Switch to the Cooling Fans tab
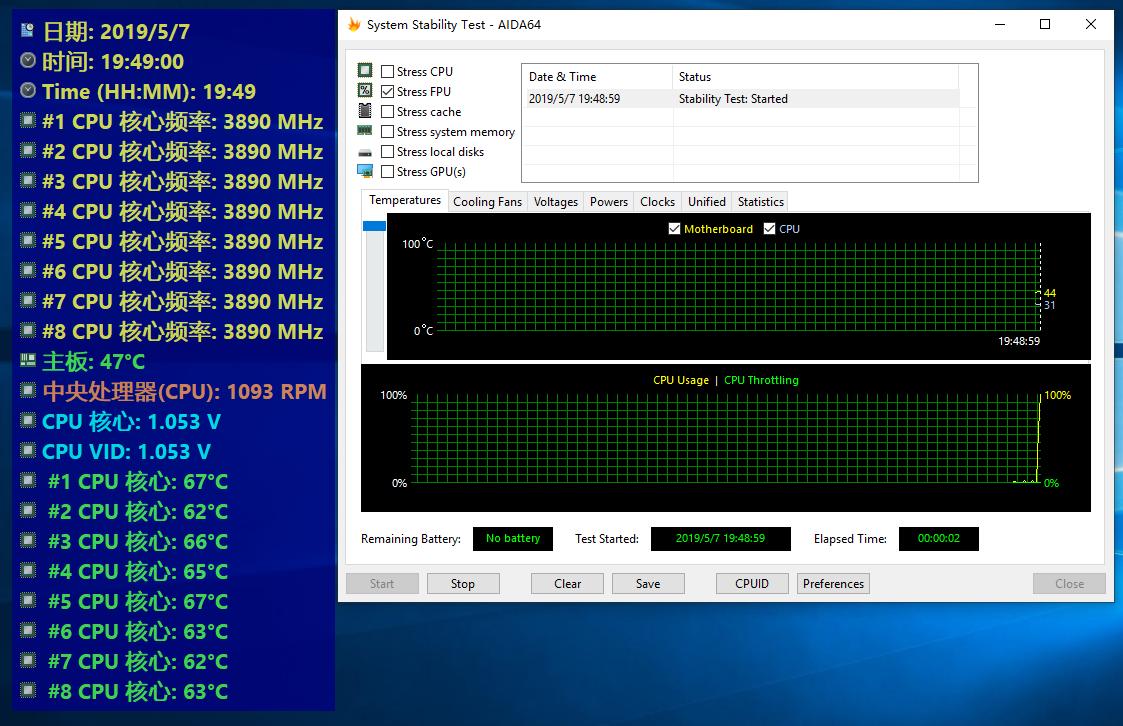Viewport: 1123px width, 726px height. pyautogui.click(x=487, y=202)
